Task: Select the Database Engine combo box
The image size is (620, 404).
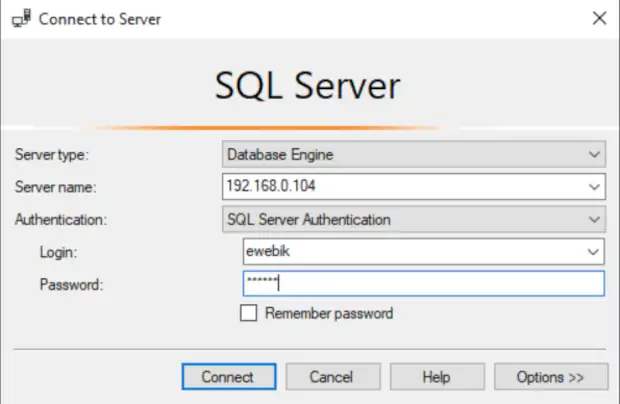Action: point(414,154)
